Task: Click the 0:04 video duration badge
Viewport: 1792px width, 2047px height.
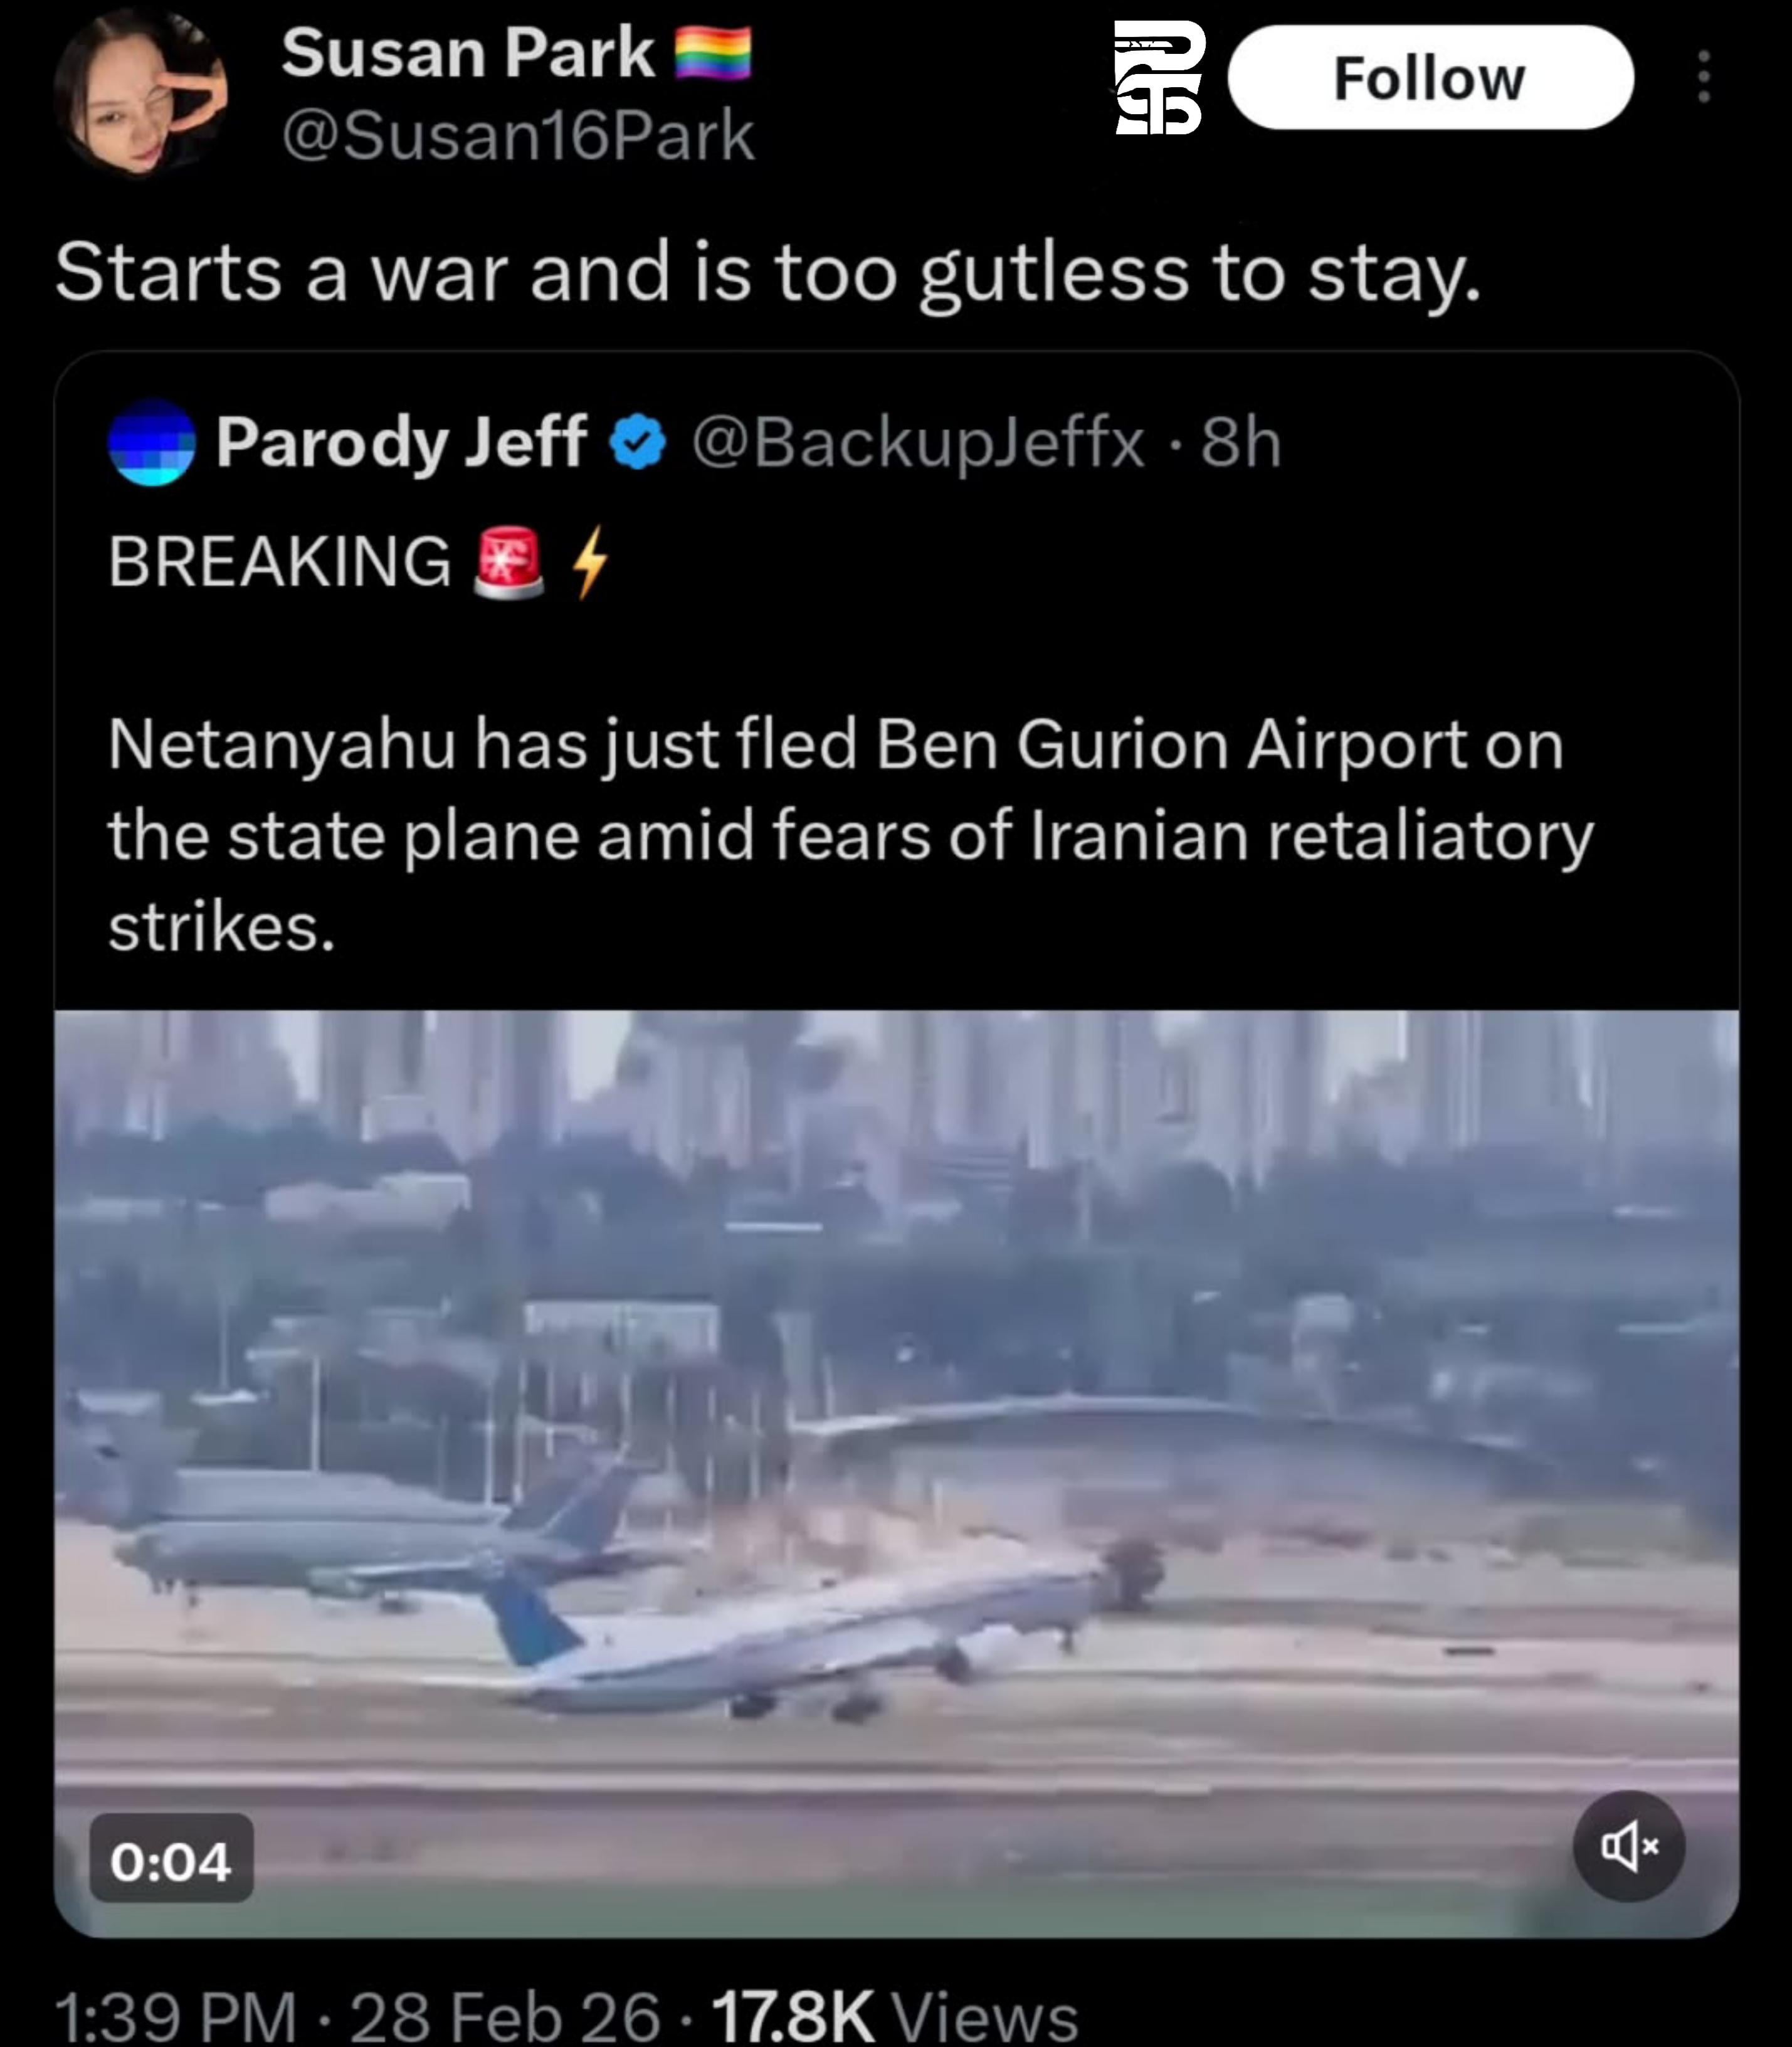Action: coord(171,1861)
